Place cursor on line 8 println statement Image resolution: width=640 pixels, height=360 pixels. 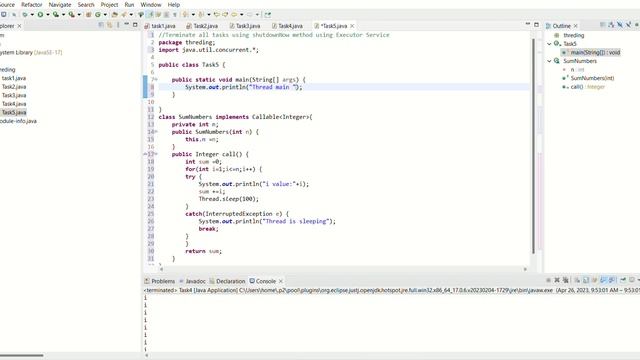pos(244,87)
